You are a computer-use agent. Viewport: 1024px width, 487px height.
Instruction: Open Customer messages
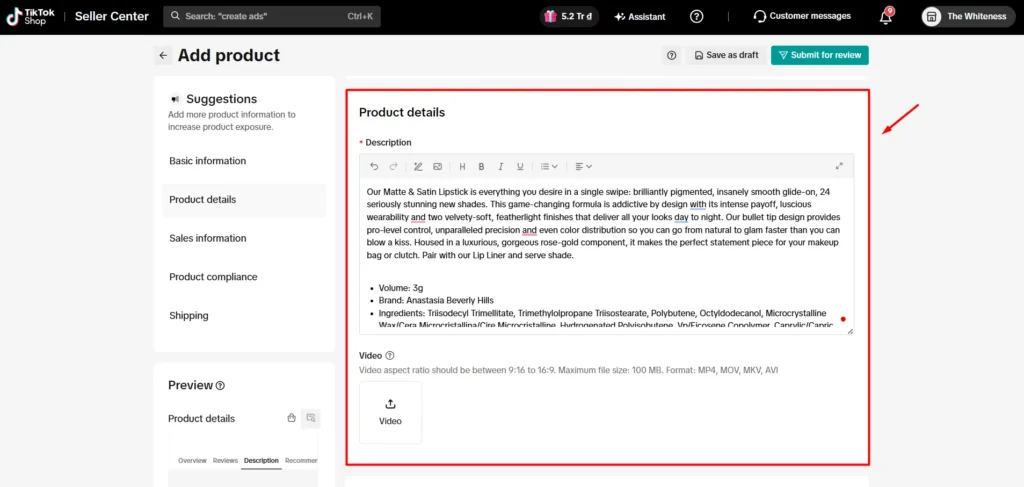point(802,16)
